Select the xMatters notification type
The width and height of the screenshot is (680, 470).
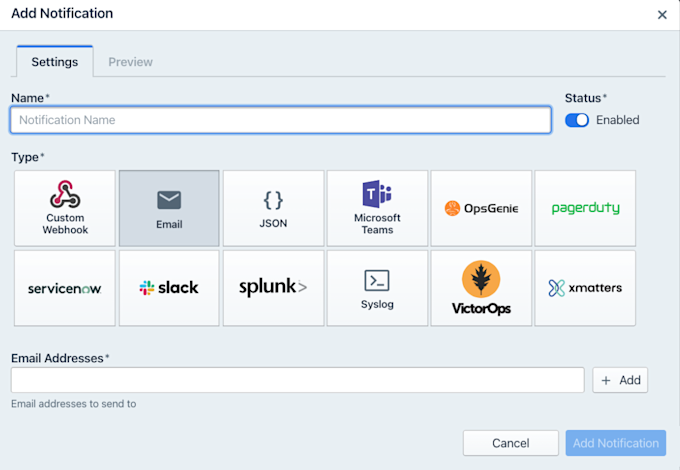585,288
